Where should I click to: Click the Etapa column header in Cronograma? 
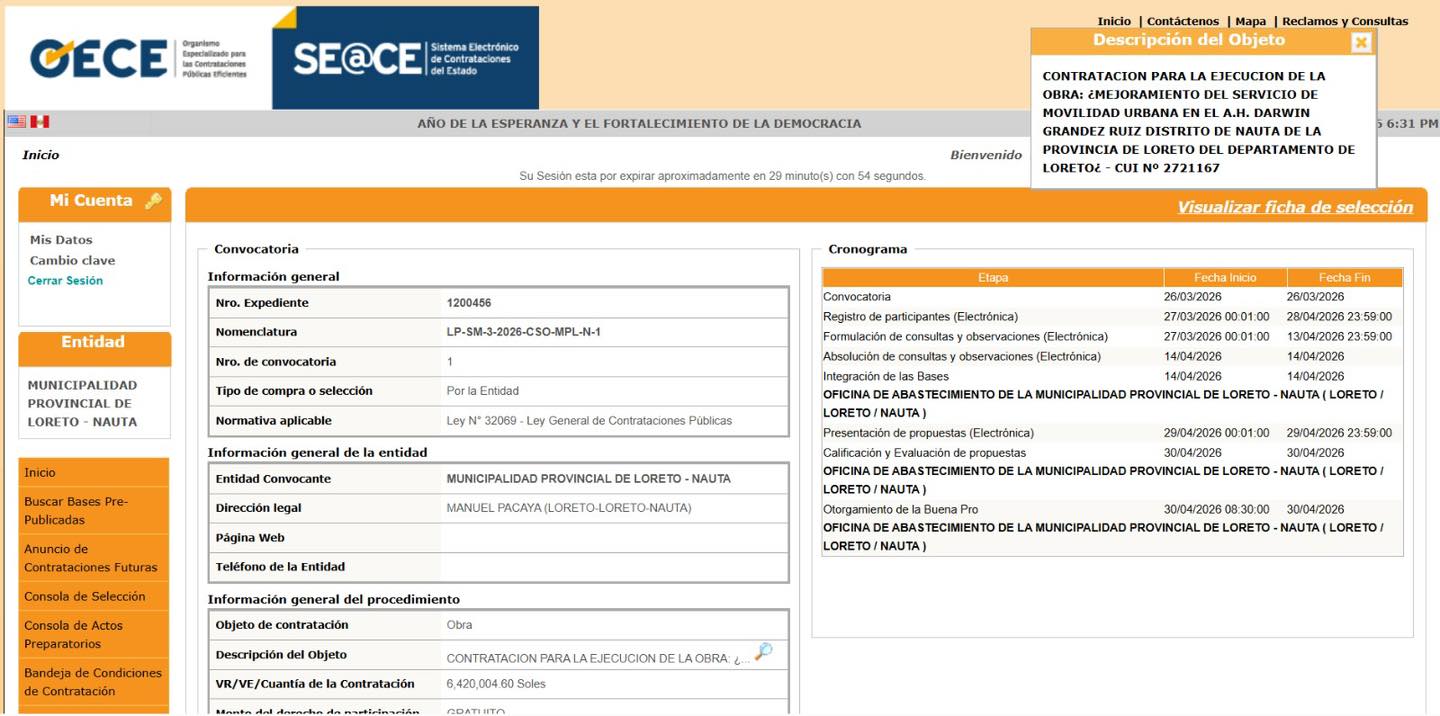pos(993,278)
